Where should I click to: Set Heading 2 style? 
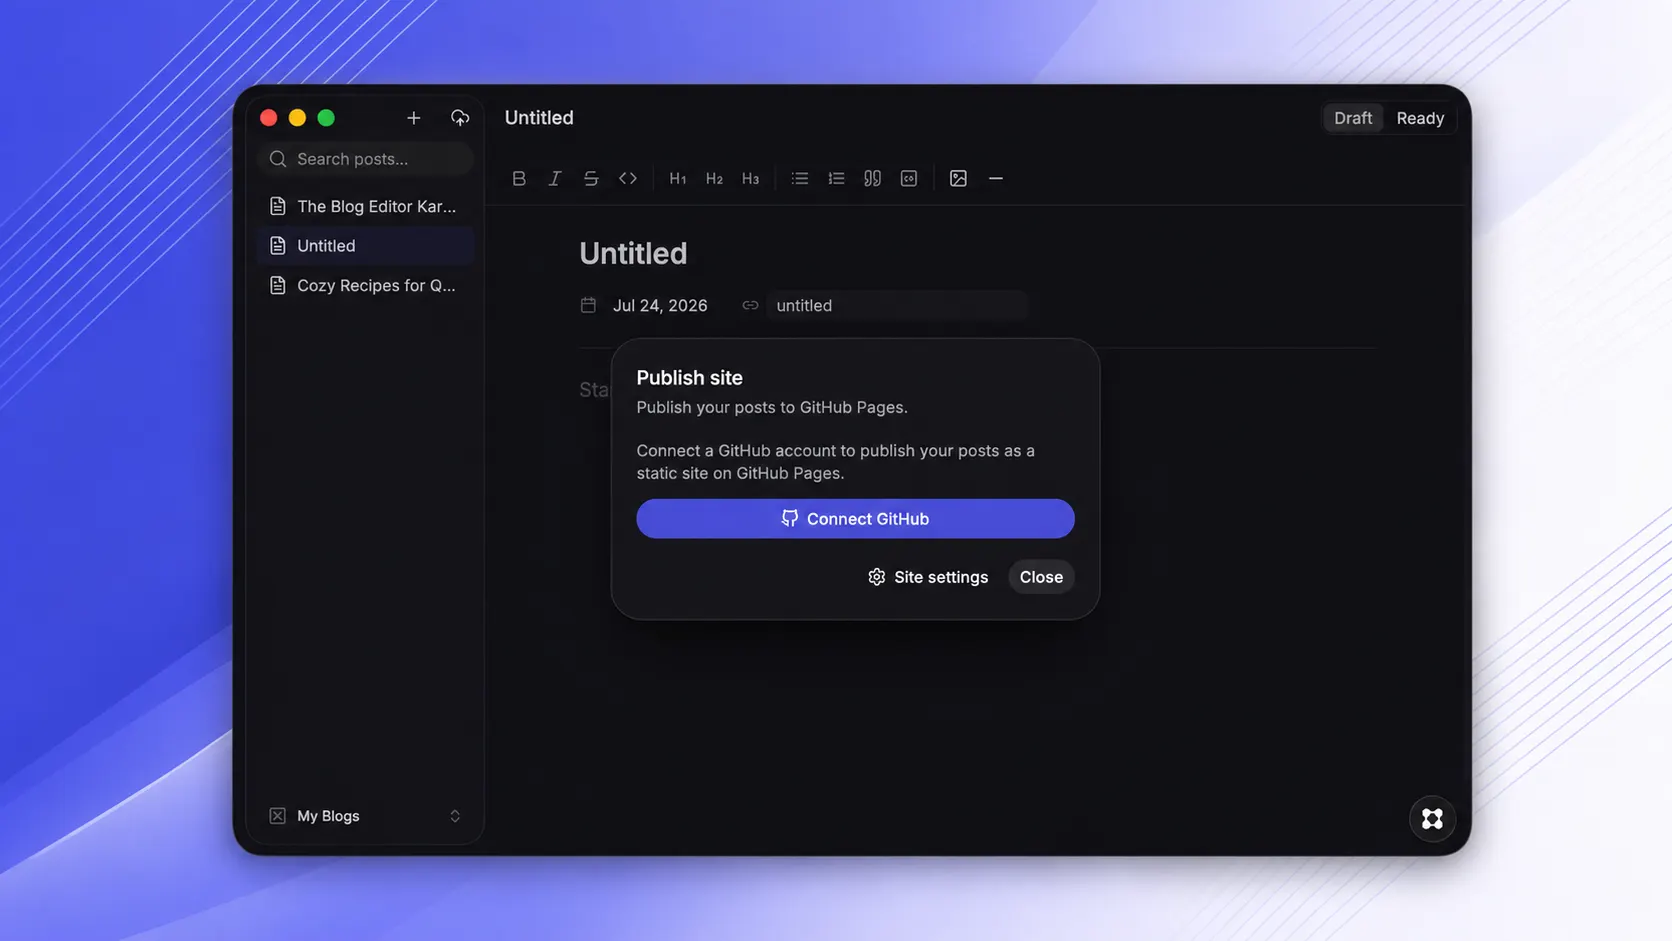click(714, 178)
